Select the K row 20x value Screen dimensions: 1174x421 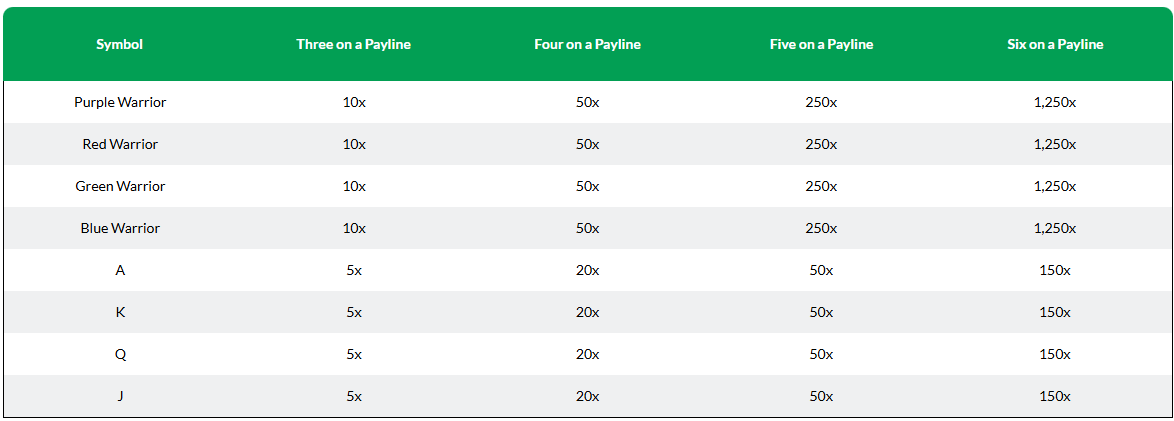[587, 312]
